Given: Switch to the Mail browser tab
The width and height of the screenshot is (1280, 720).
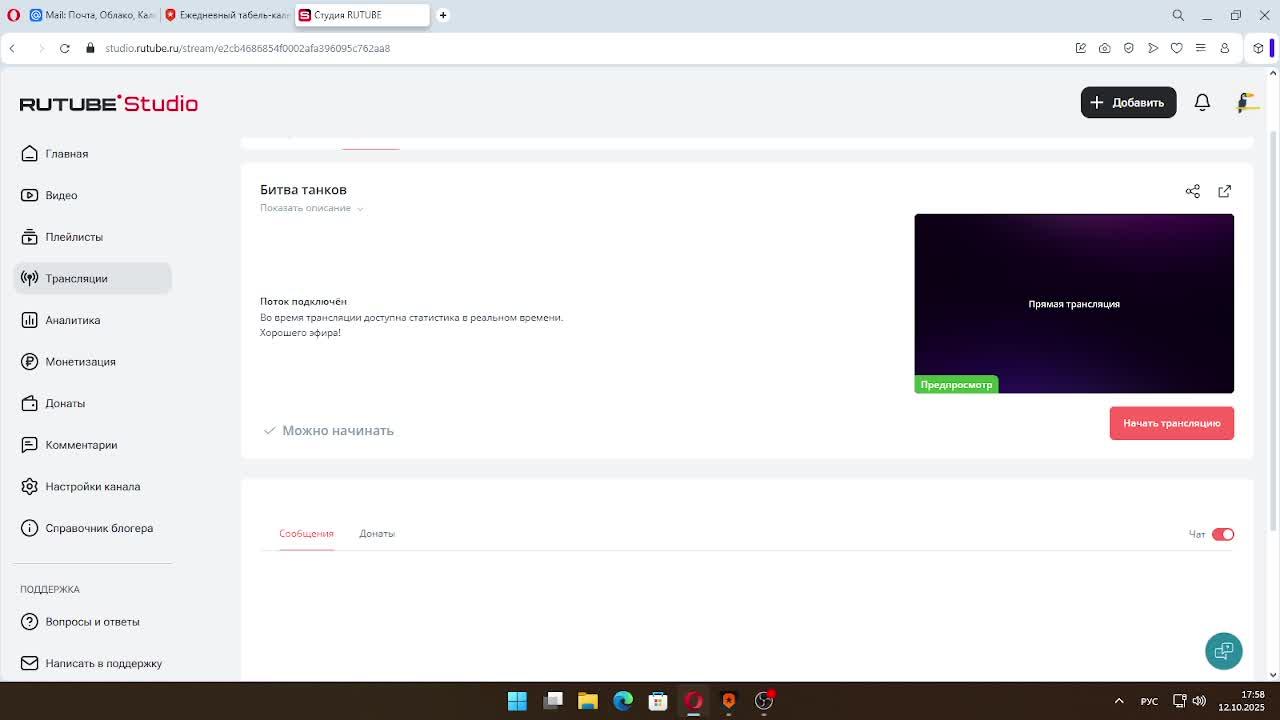Looking at the screenshot, I should (92, 15).
